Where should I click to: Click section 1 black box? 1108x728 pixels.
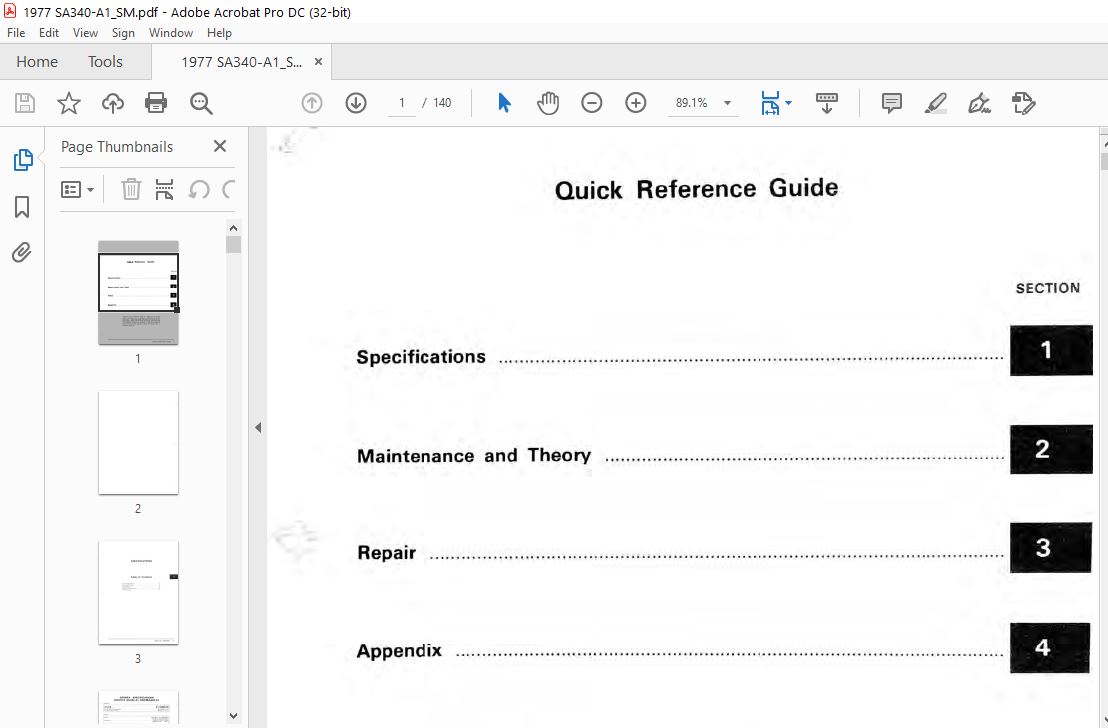coord(1051,350)
